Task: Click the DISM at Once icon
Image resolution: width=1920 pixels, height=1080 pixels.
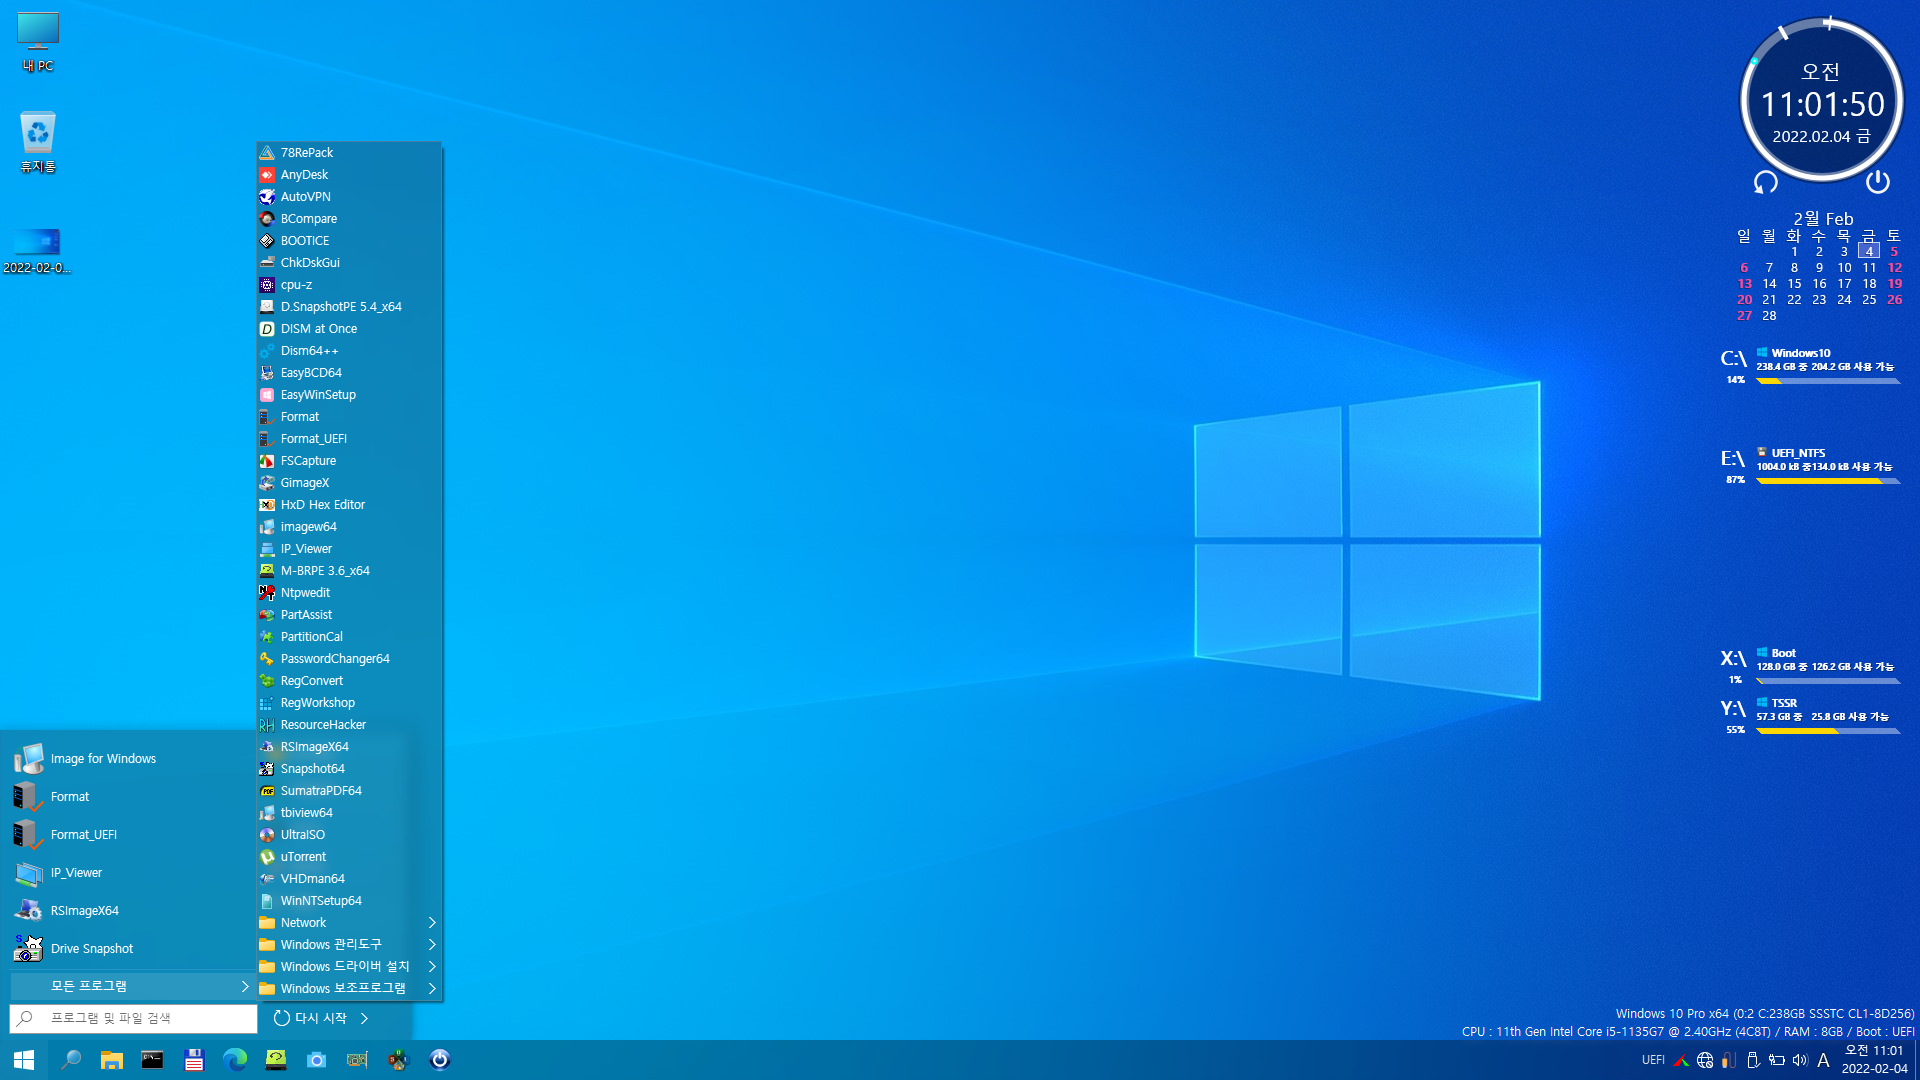Action: click(267, 329)
